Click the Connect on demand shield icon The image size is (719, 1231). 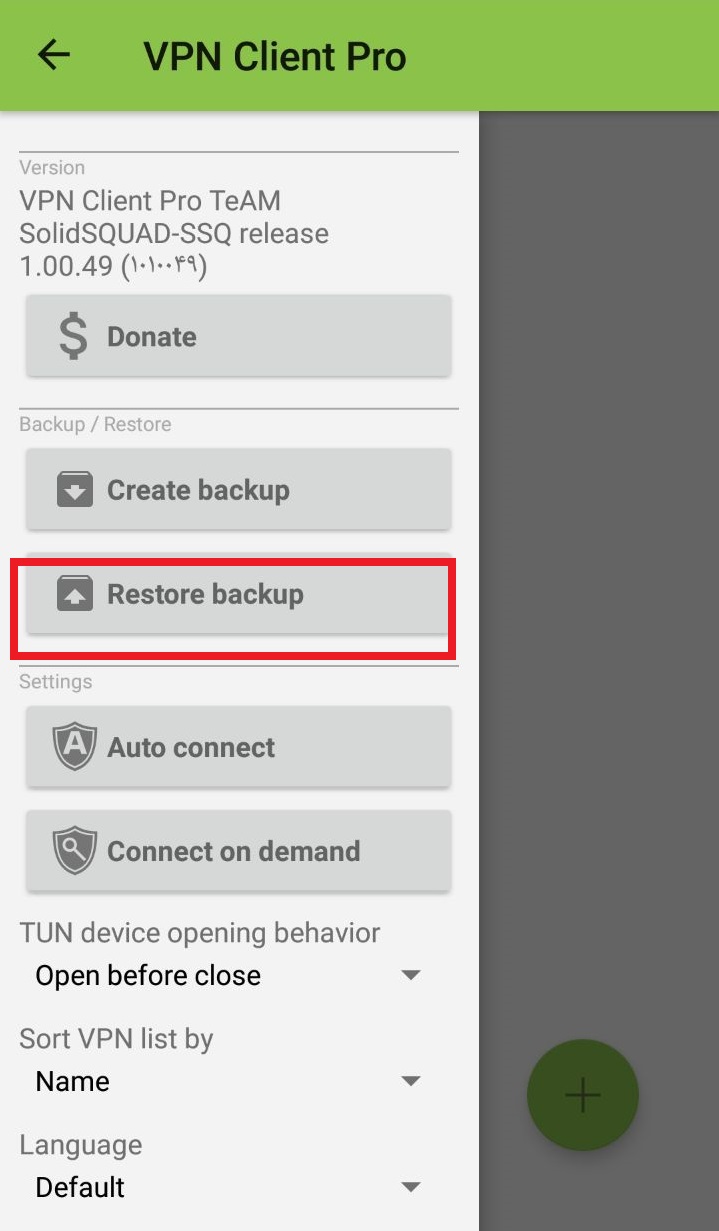(75, 851)
